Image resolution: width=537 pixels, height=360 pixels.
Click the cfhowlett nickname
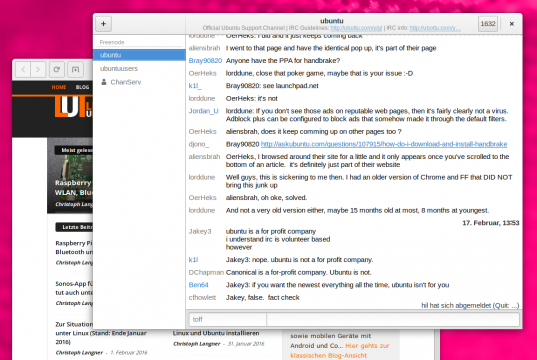[x=202, y=298]
